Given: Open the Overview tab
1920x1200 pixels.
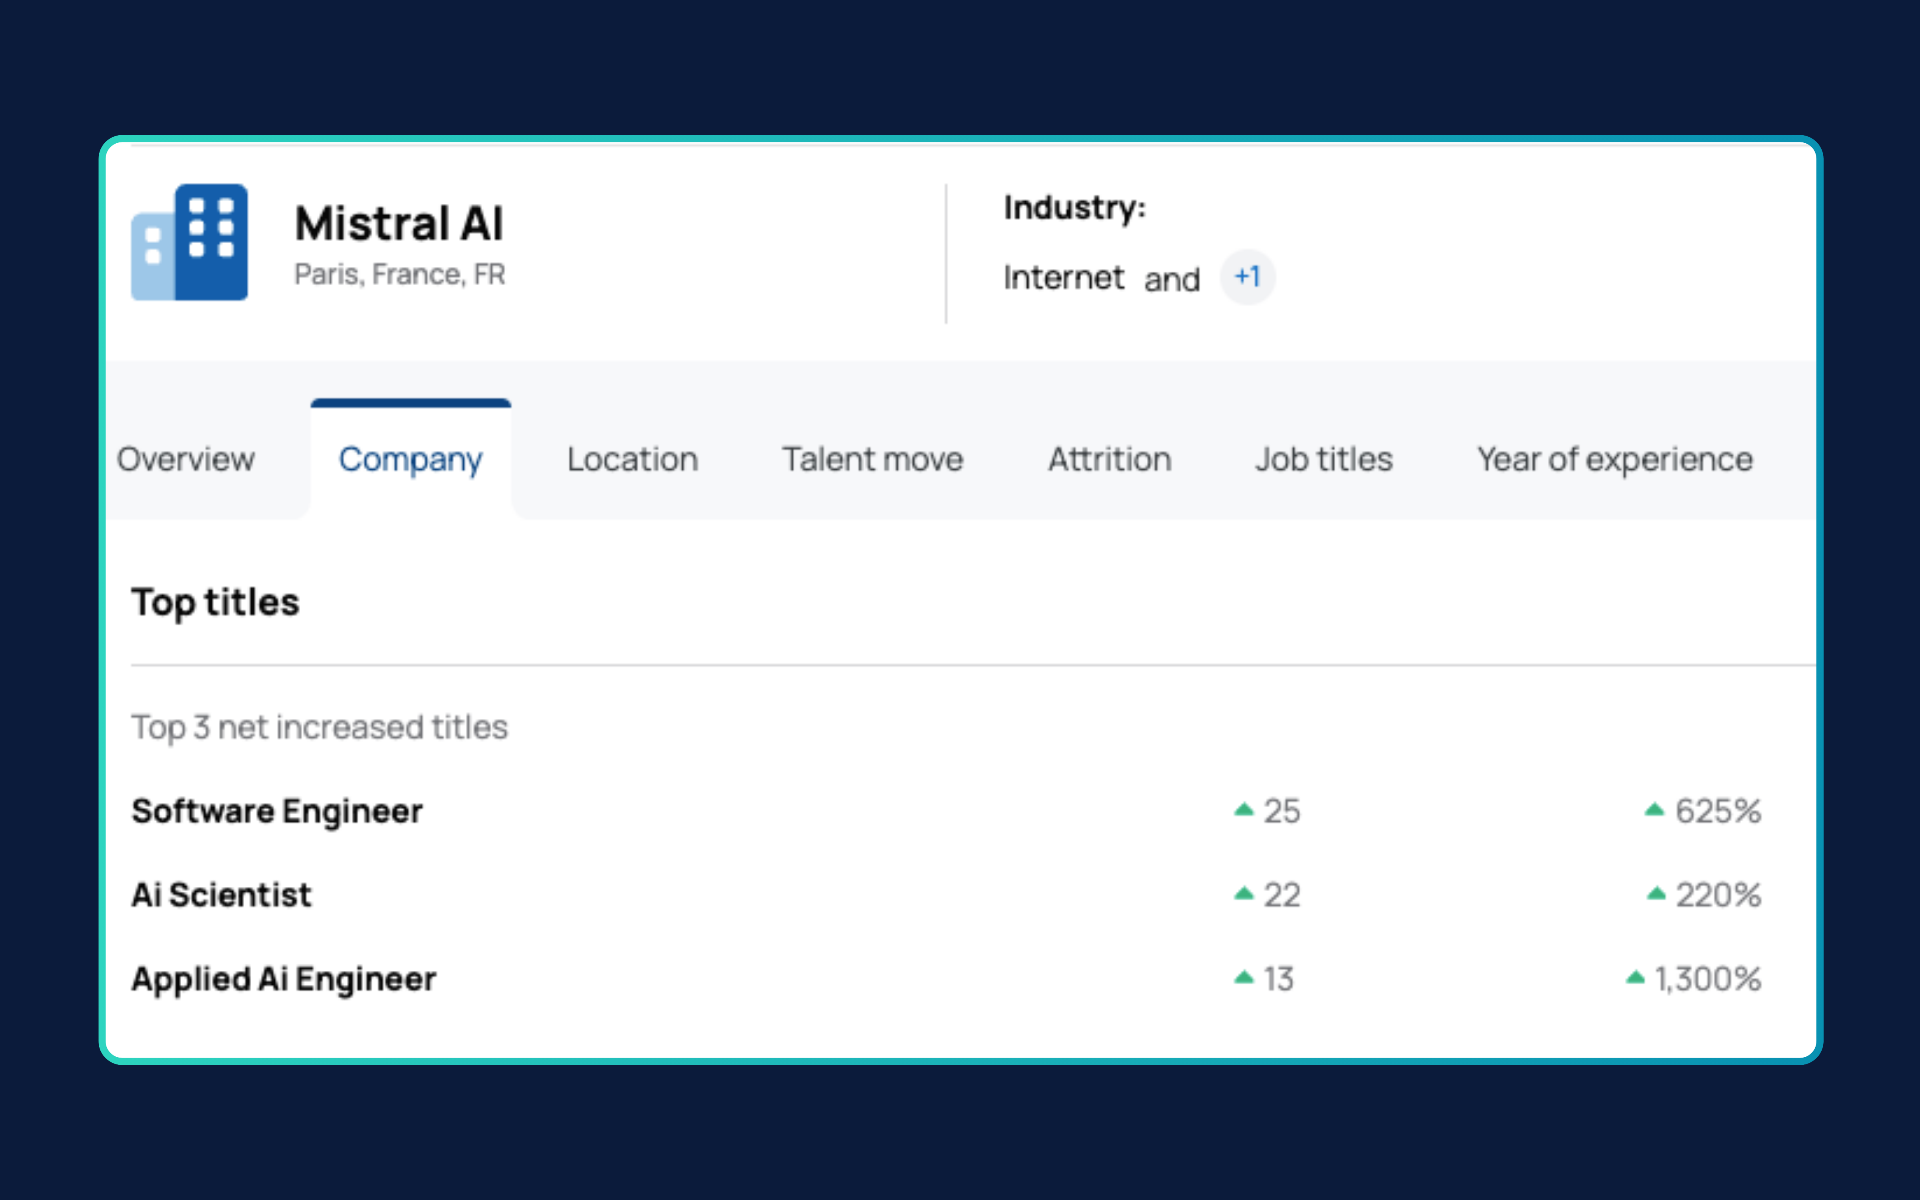Looking at the screenshot, I should [x=186, y=459].
